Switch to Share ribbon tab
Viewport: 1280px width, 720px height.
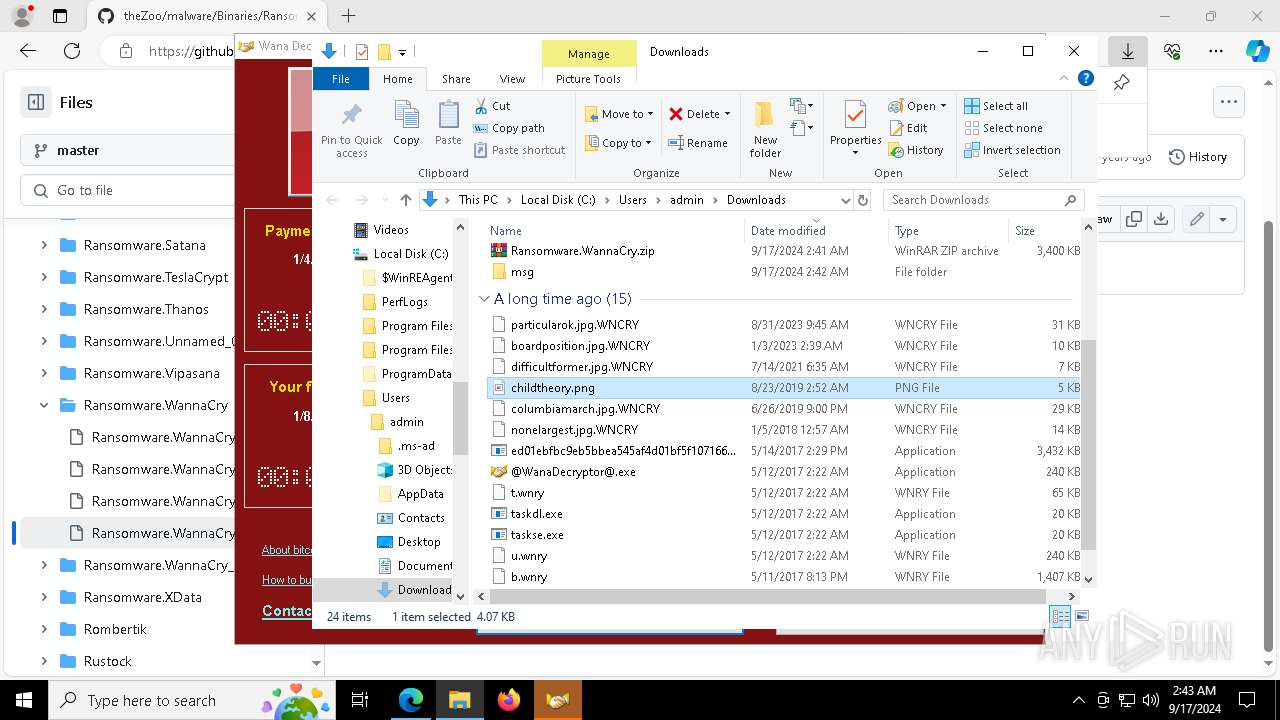click(456, 79)
